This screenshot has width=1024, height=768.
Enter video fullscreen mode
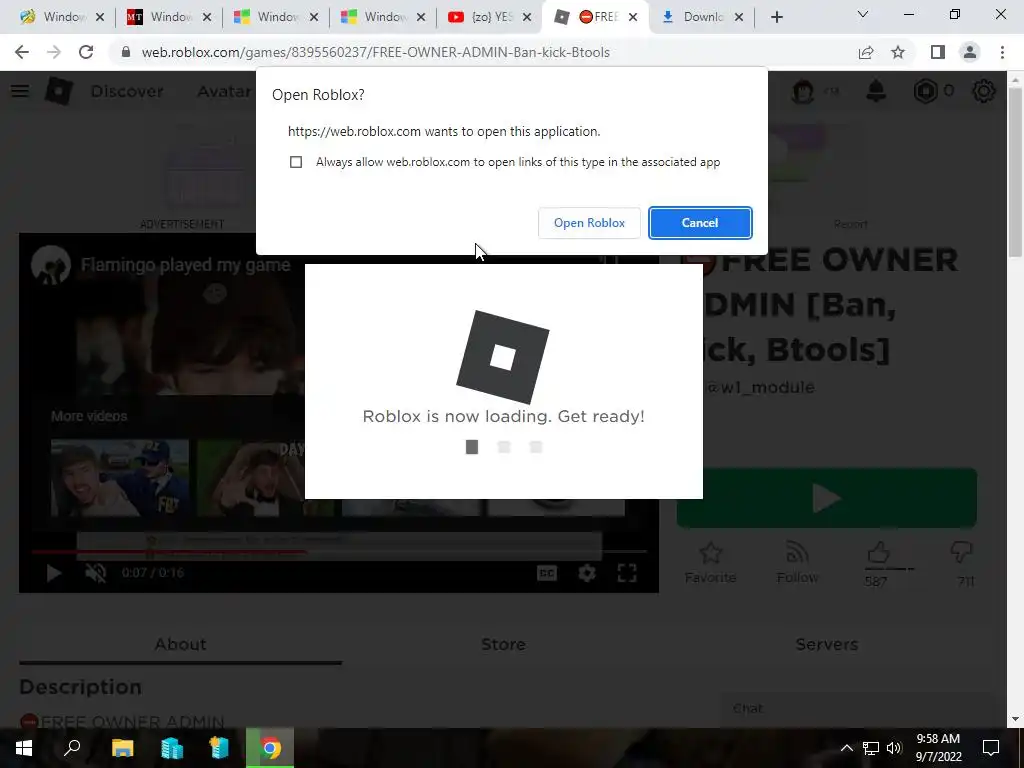click(x=627, y=573)
